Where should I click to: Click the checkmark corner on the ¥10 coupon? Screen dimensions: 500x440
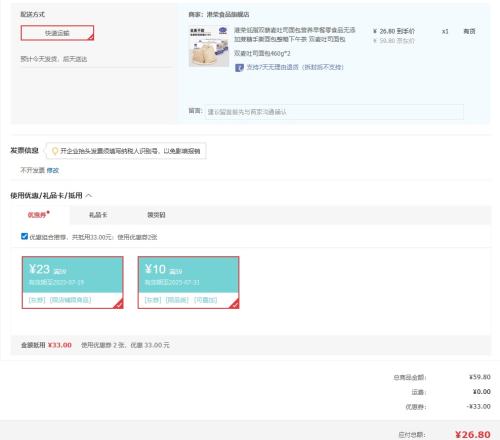234,304
